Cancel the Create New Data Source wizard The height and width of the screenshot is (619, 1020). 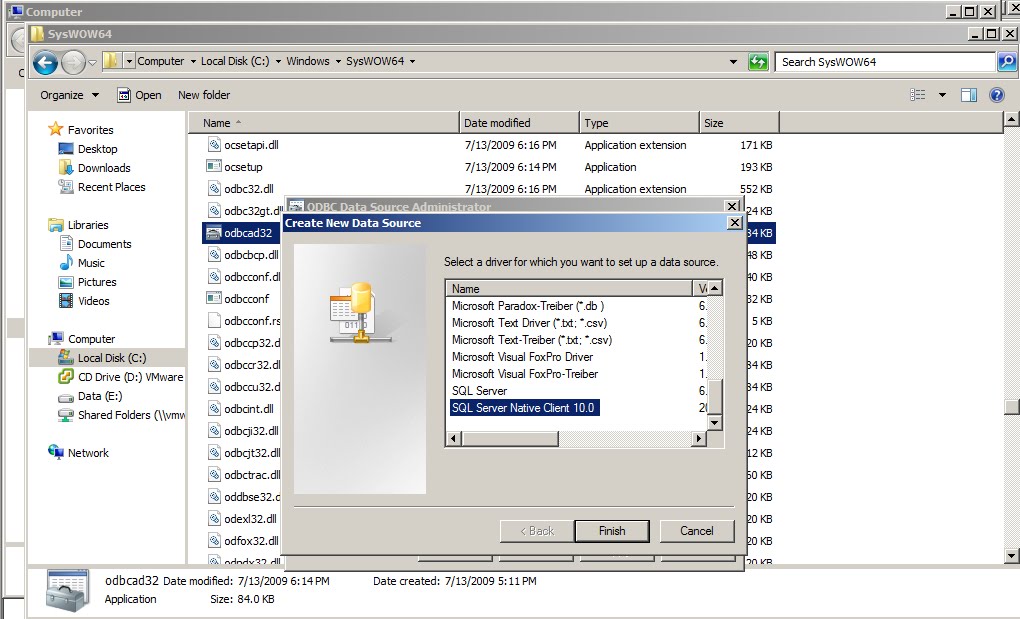pyautogui.click(x=696, y=530)
